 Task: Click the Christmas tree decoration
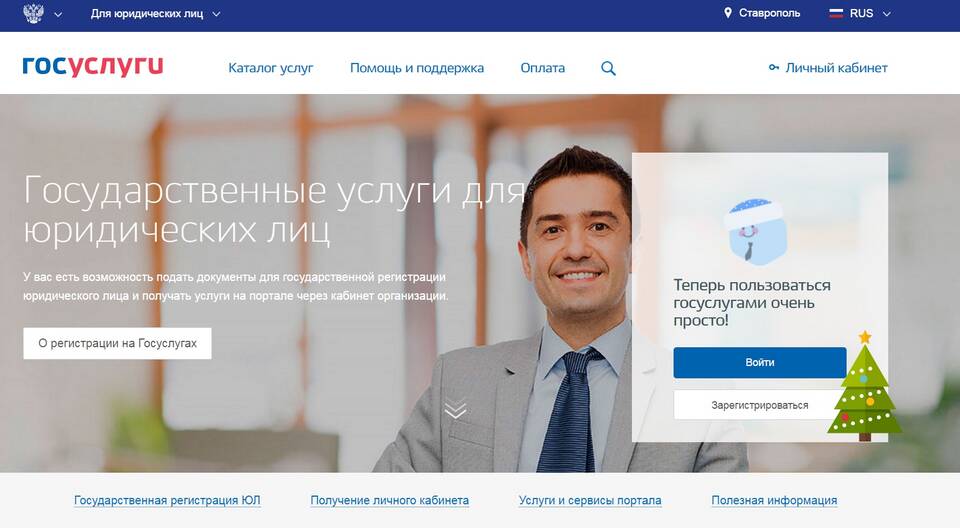[864, 386]
